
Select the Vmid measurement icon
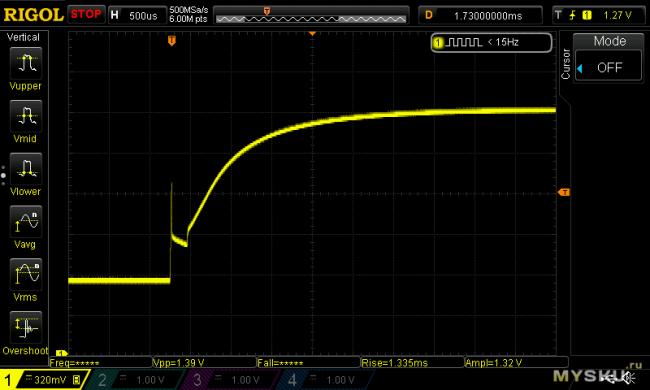(26, 116)
